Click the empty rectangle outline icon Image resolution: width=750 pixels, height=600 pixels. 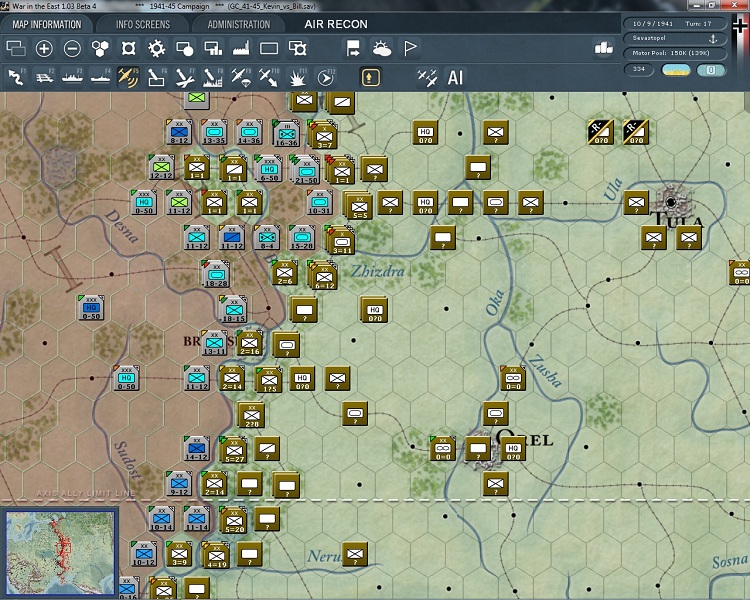click(x=269, y=48)
